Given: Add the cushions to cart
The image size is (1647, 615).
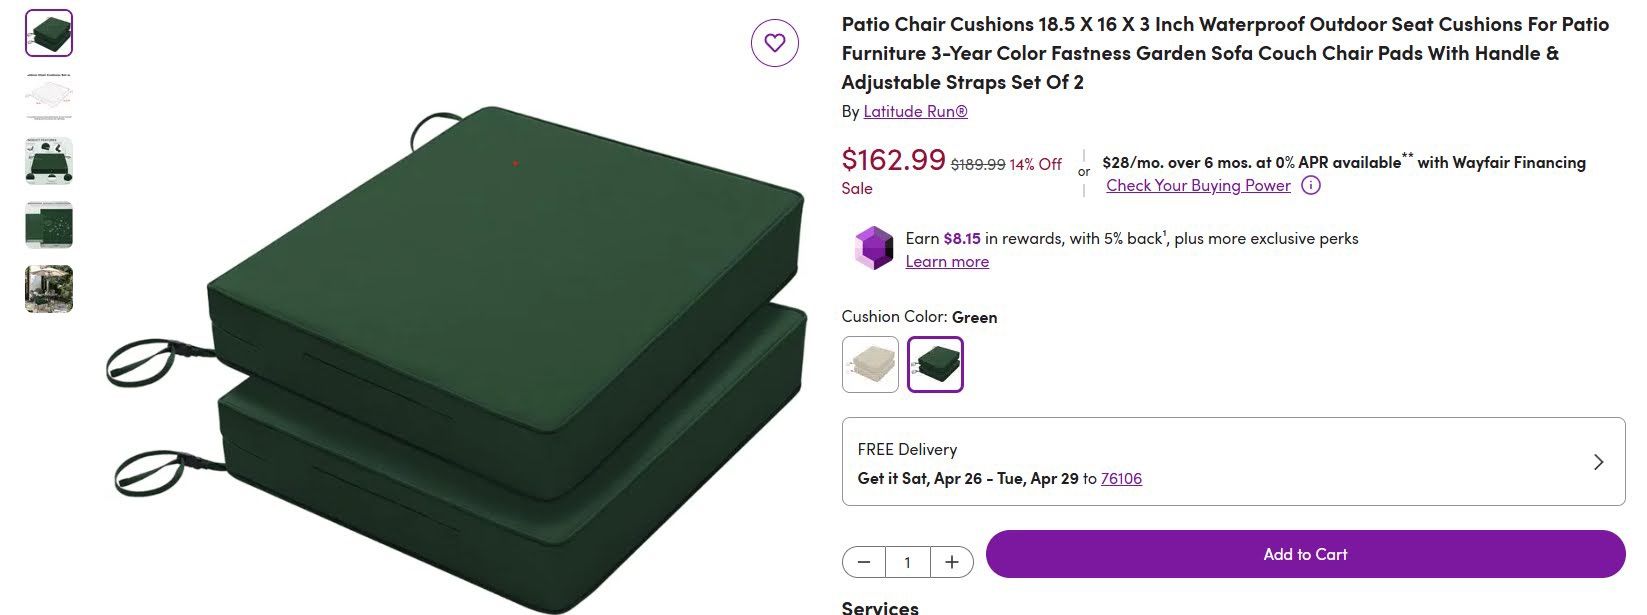Looking at the screenshot, I should pyautogui.click(x=1305, y=554).
